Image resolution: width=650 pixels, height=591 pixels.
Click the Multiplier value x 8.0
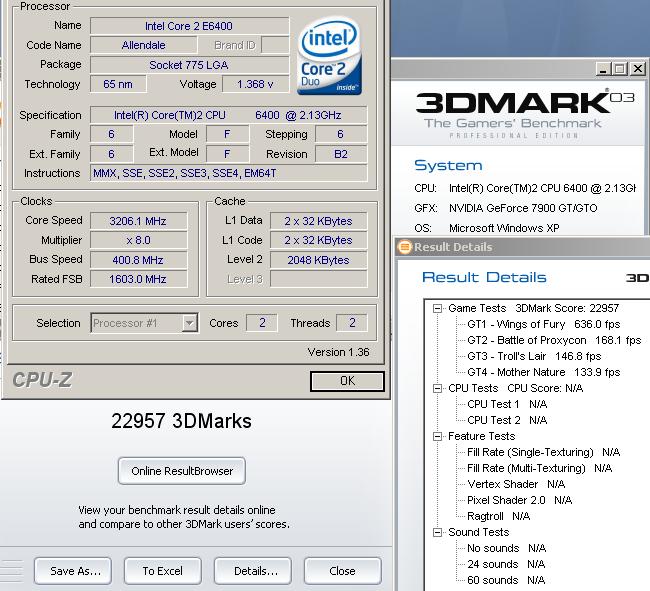coord(138,240)
